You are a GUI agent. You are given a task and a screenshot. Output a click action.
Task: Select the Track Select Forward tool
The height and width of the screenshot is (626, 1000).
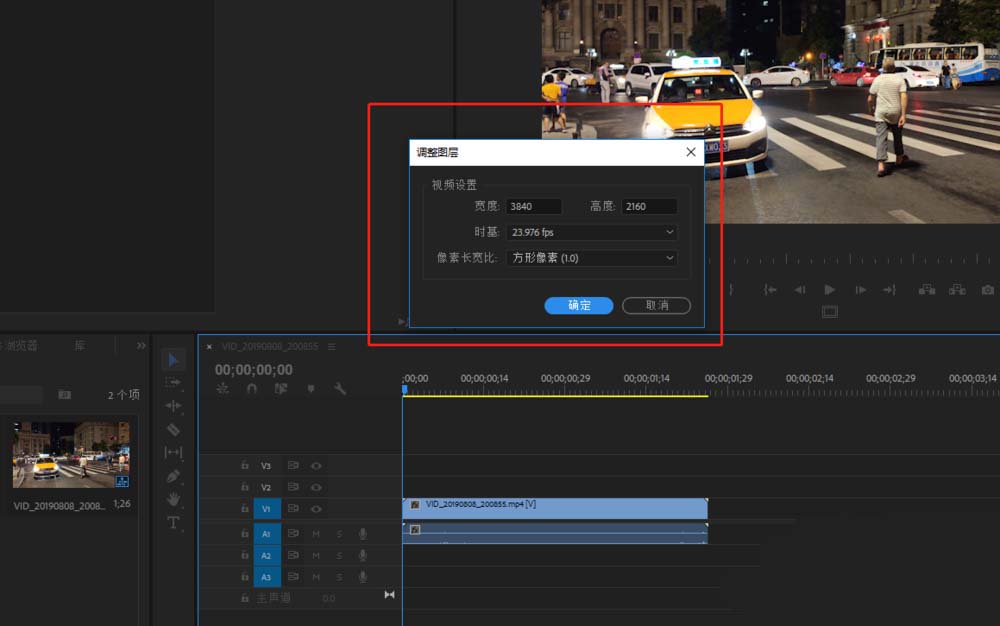click(172, 381)
